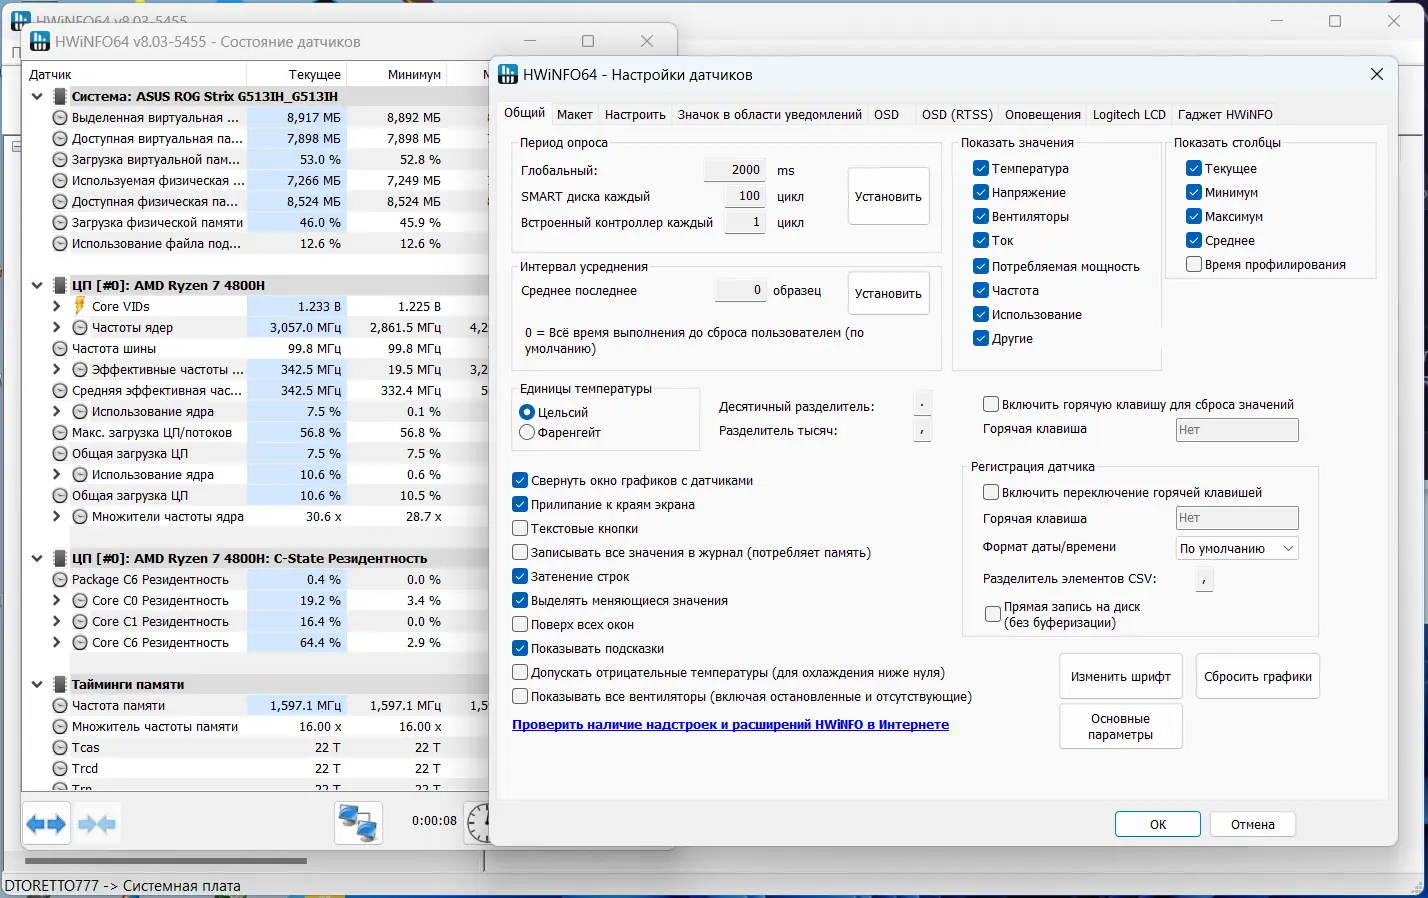Toggle the Прилипание к краям экрана checkbox
The width and height of the screenshot is (1428, 898).
point(520,505)
